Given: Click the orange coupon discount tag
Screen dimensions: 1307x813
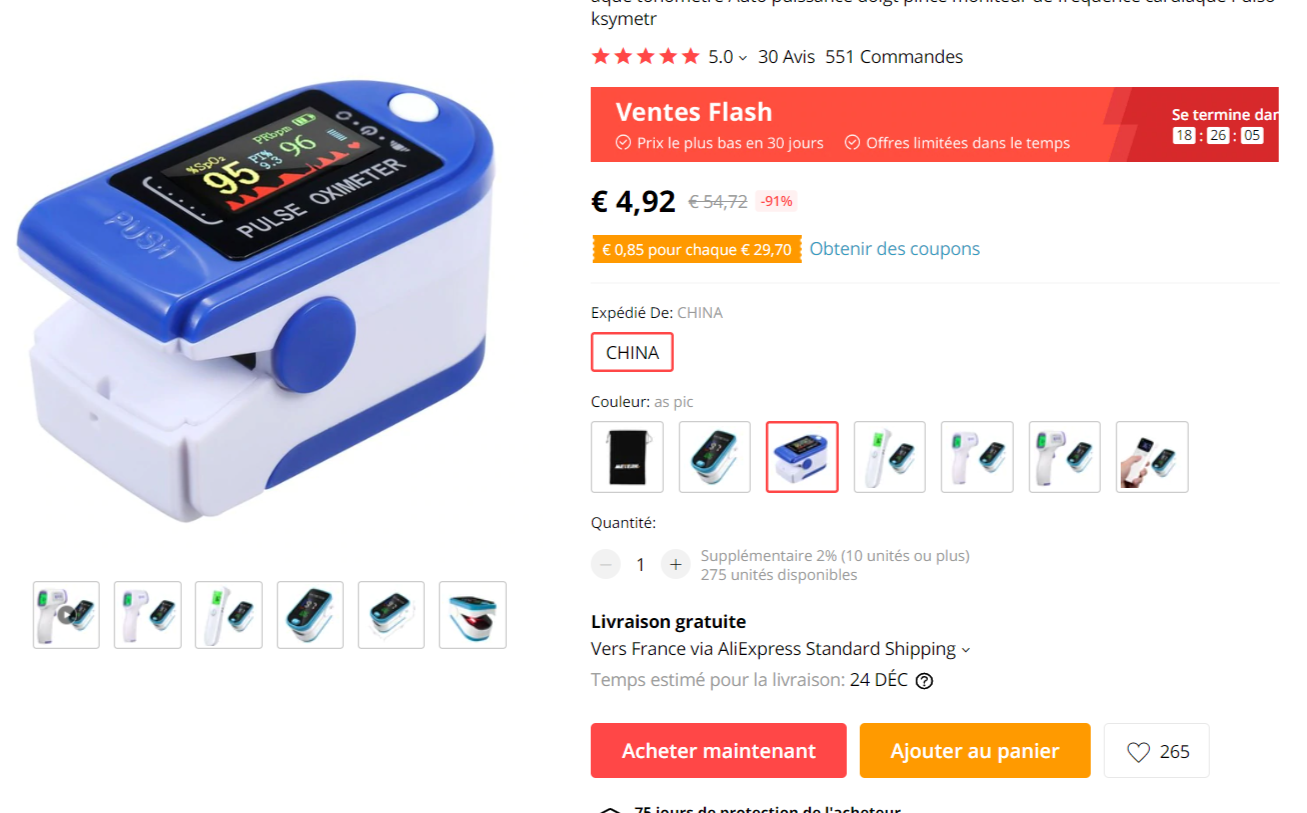Looking at the screenshot, I should (697, 249).
